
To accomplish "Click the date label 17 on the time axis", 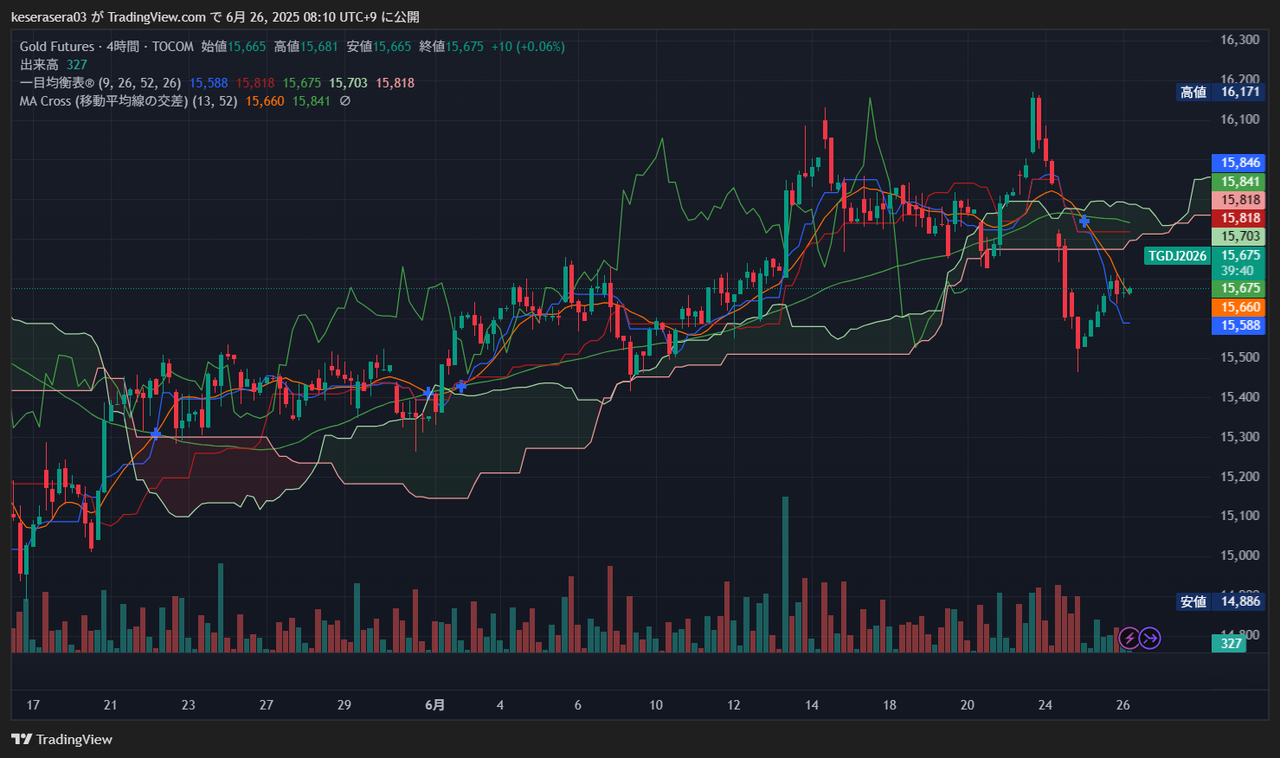I will point(33,705).
